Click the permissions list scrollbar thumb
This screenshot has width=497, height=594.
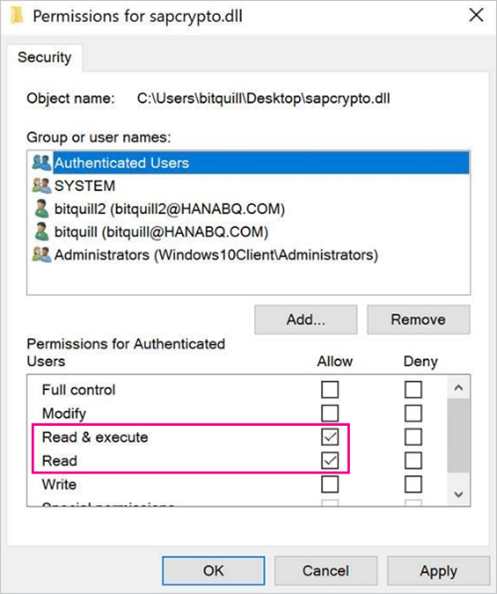click(458, 436)
